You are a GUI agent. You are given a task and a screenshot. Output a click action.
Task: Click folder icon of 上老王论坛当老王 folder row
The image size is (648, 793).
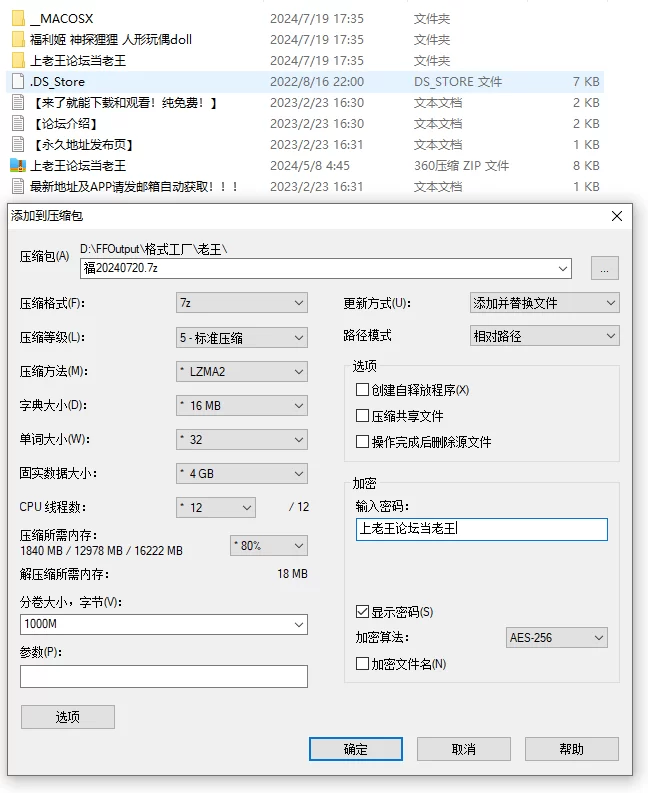[x=18, y=61]
